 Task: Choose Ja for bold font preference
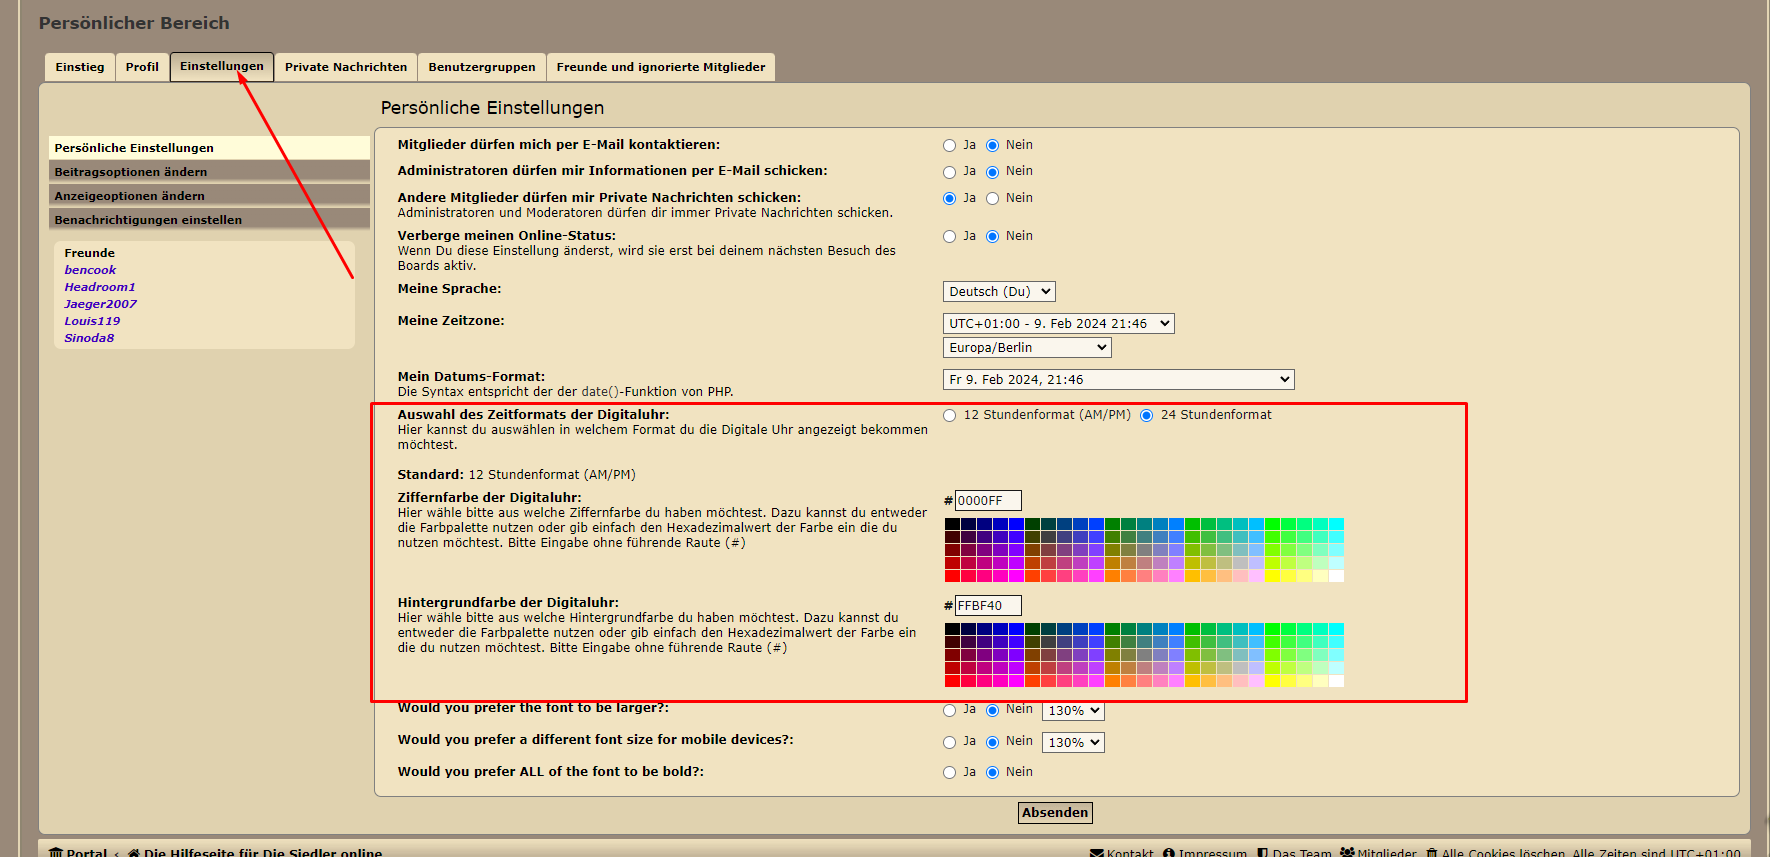tap(950, 773)
